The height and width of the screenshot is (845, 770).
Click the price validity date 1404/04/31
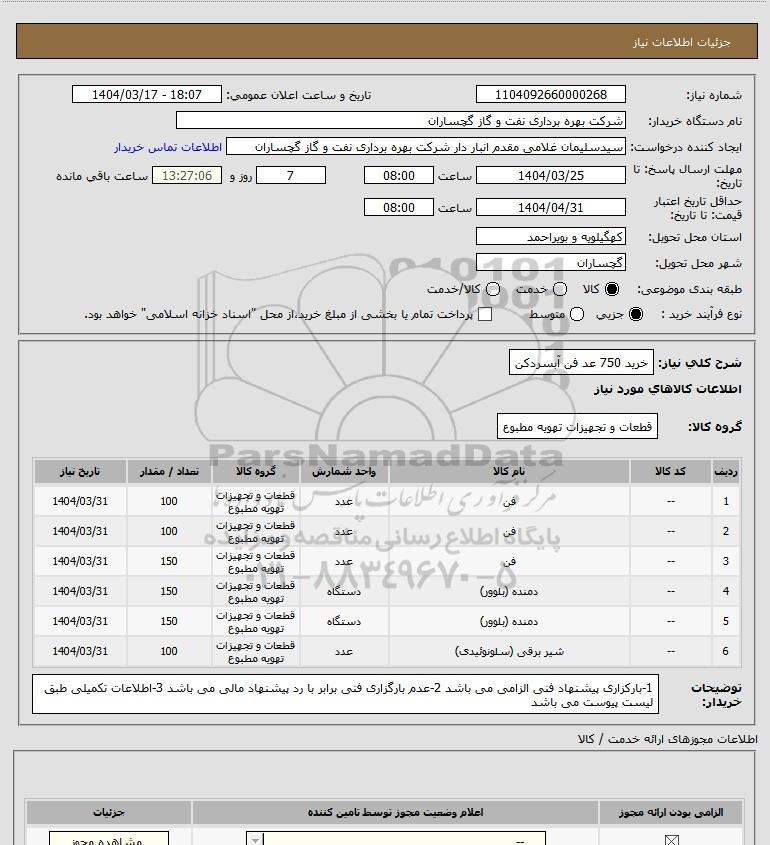tap(551, 207)
